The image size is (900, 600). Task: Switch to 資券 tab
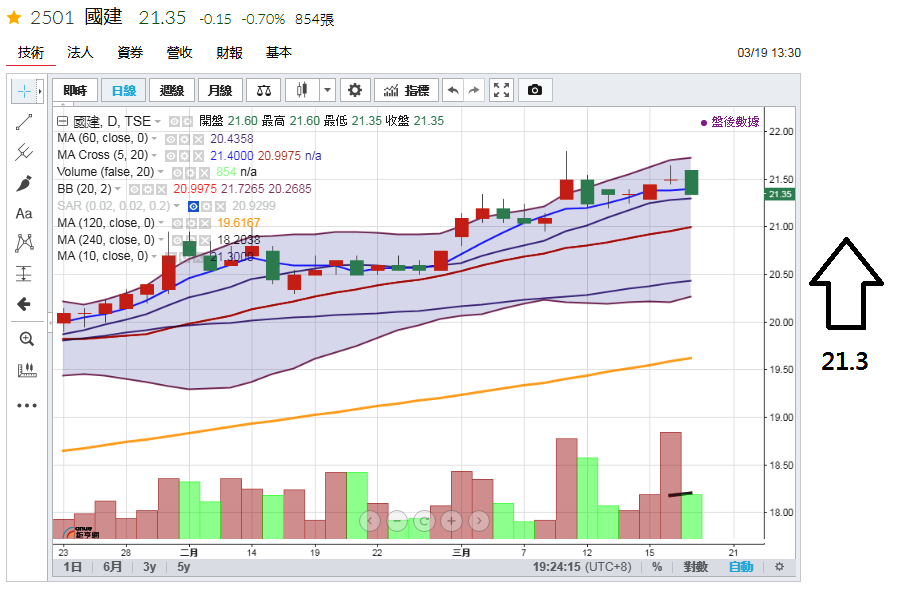pos(130,53)
